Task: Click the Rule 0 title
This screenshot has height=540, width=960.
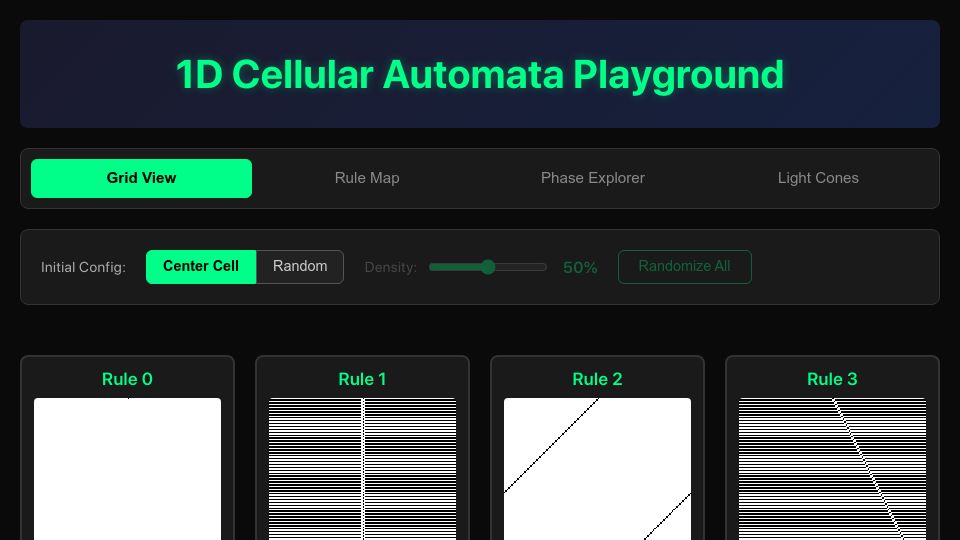Action: tap(127, 379)
